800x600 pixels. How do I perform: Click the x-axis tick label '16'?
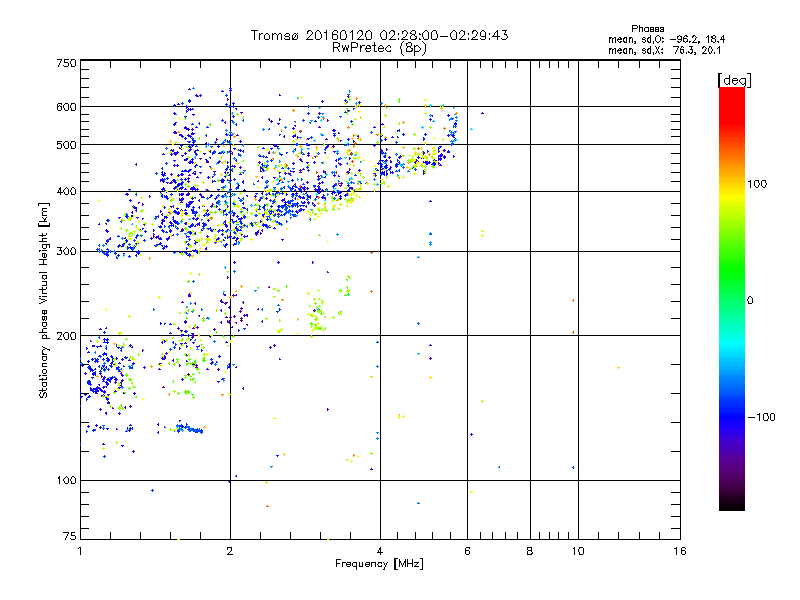point(680,551)
